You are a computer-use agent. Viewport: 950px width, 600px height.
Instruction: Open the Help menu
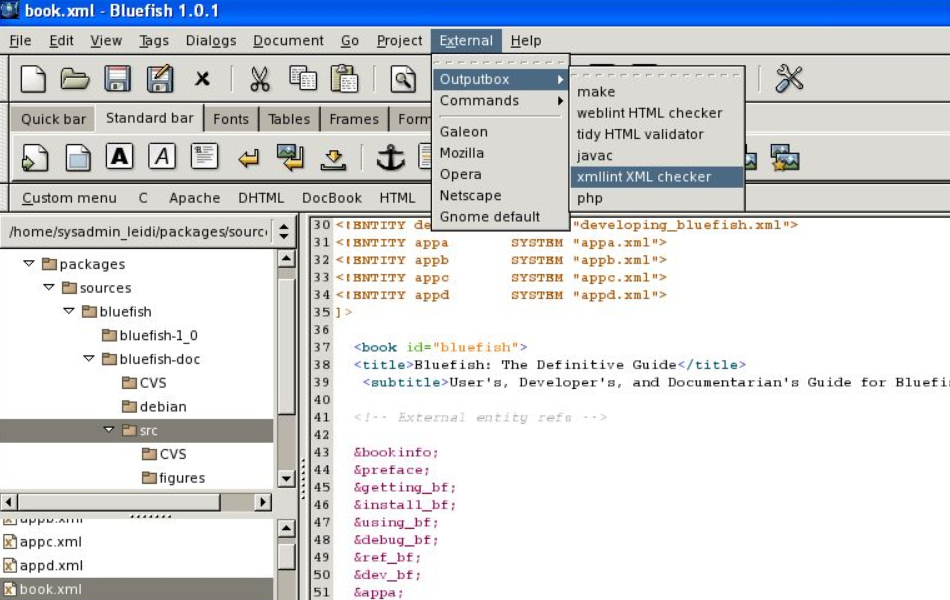(x=526, y=41)
